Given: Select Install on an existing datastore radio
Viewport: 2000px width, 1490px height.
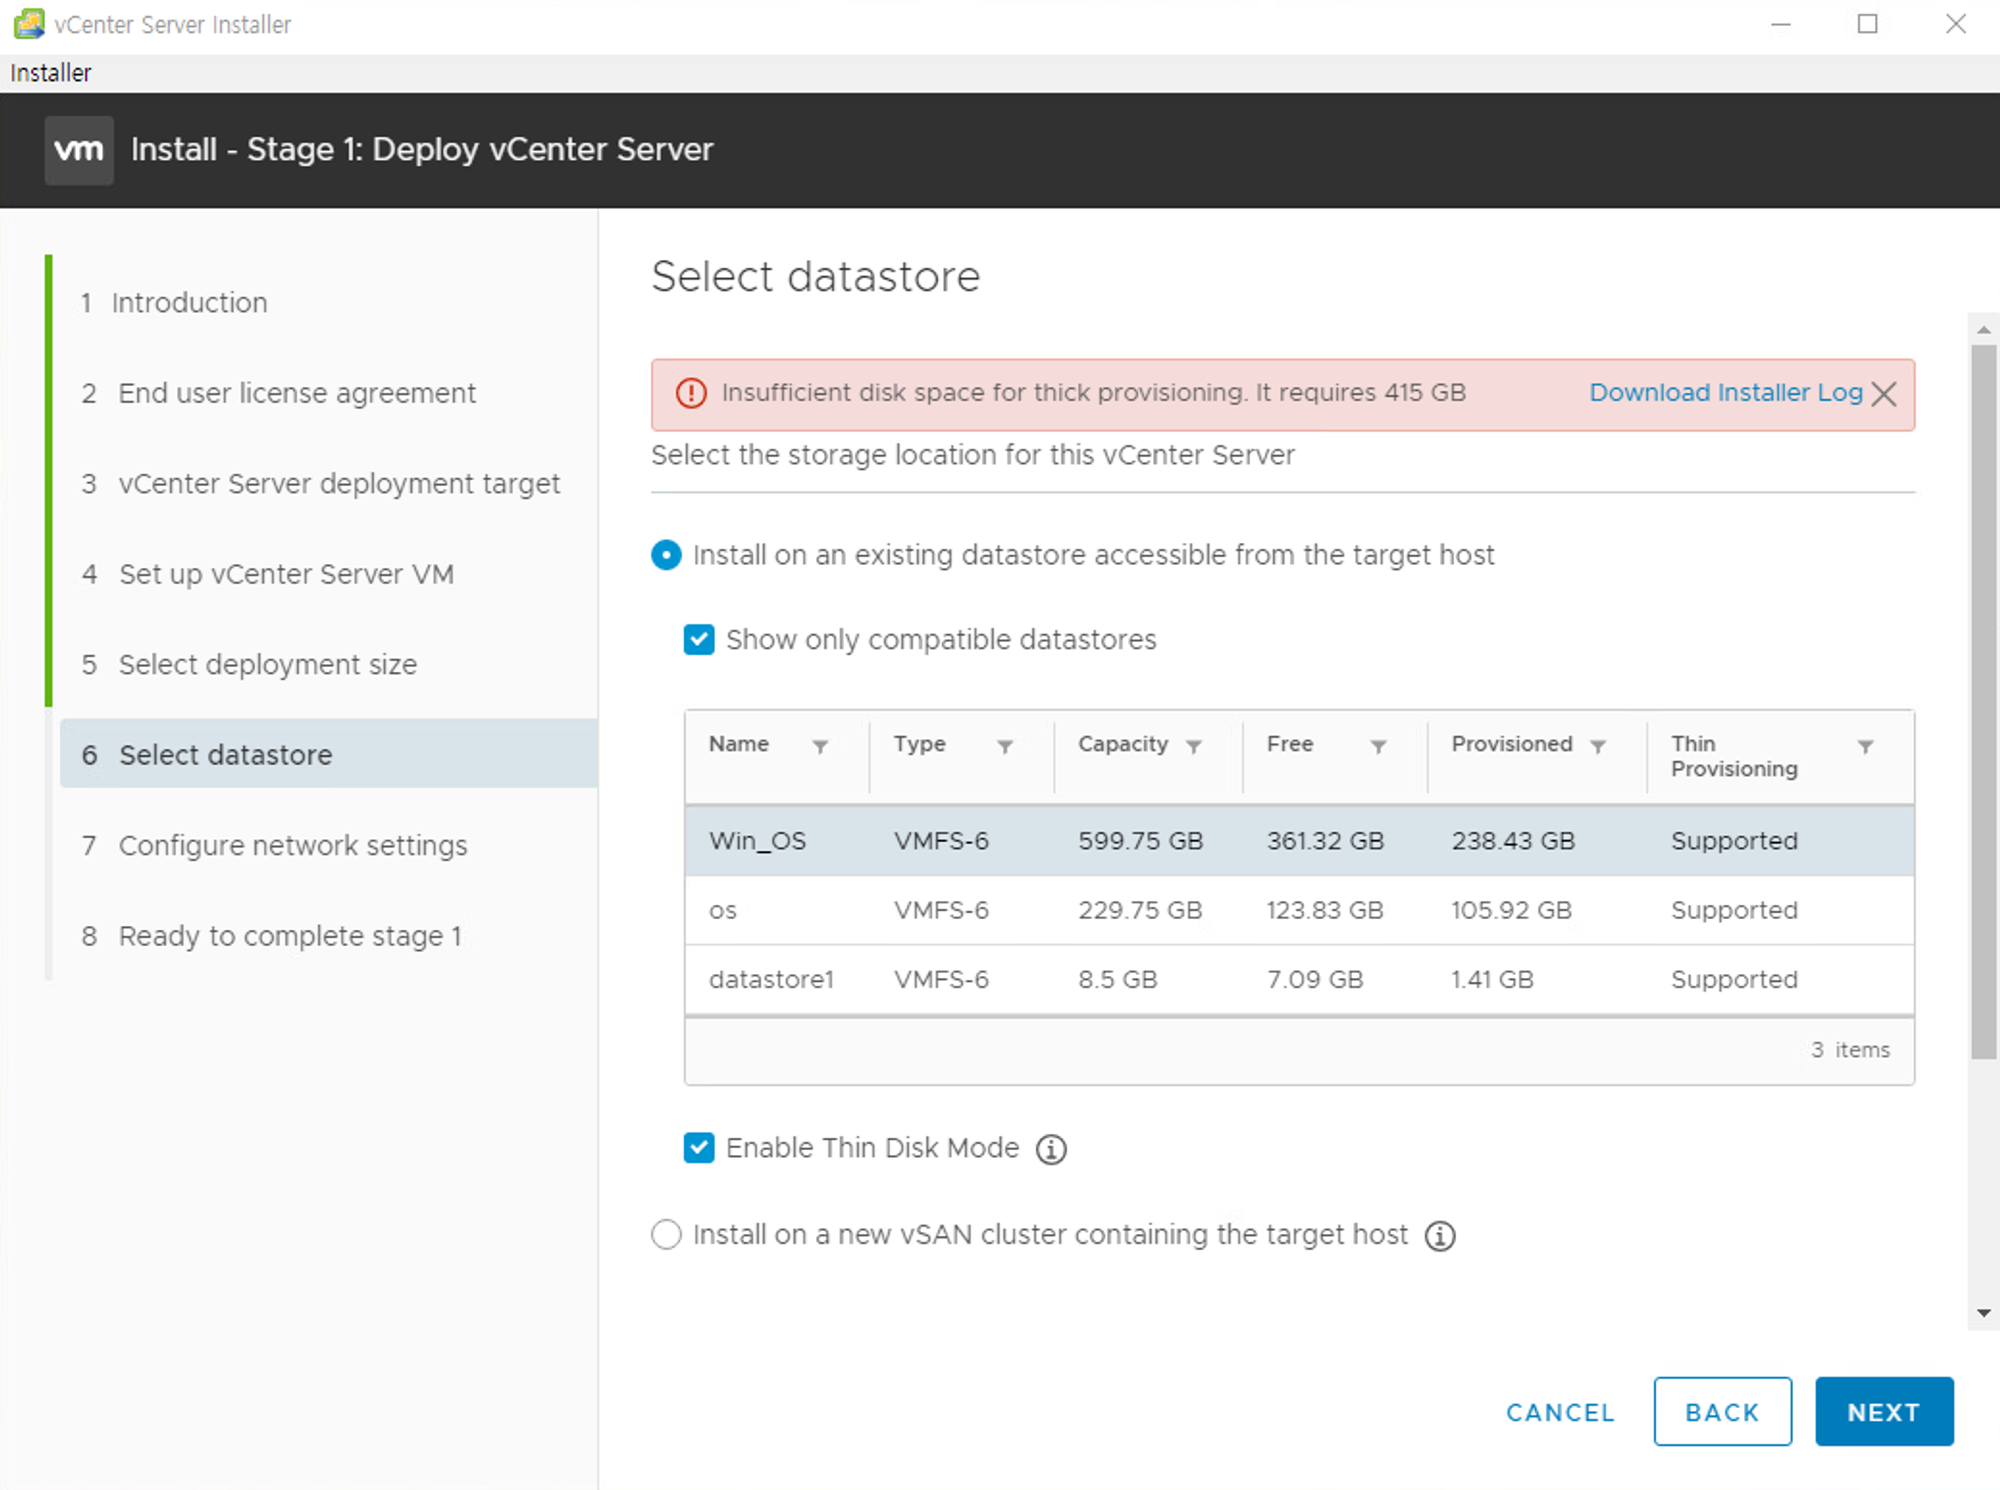Looking at the screenshot, I should 667,555.
